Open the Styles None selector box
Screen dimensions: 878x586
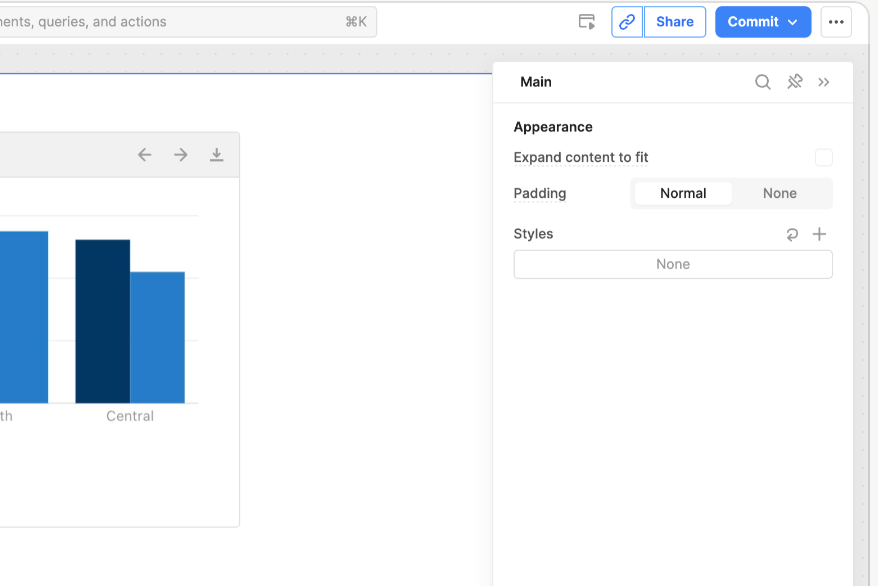(673, 265)
